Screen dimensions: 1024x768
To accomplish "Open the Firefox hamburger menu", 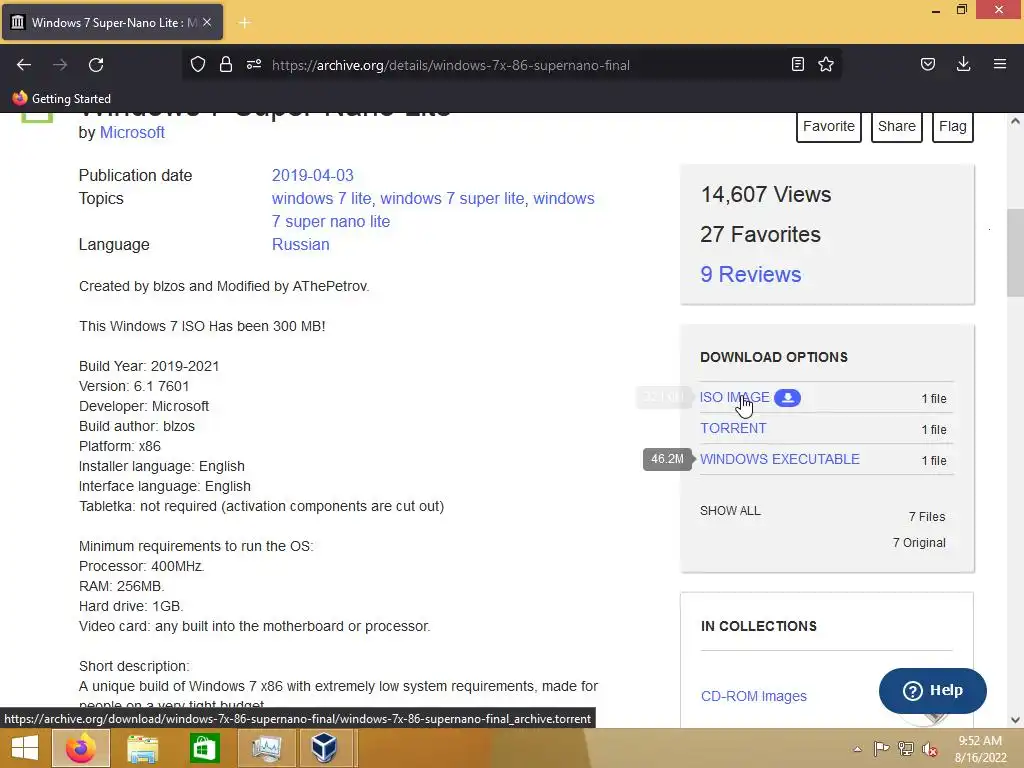I will [x=1000, y=64].
